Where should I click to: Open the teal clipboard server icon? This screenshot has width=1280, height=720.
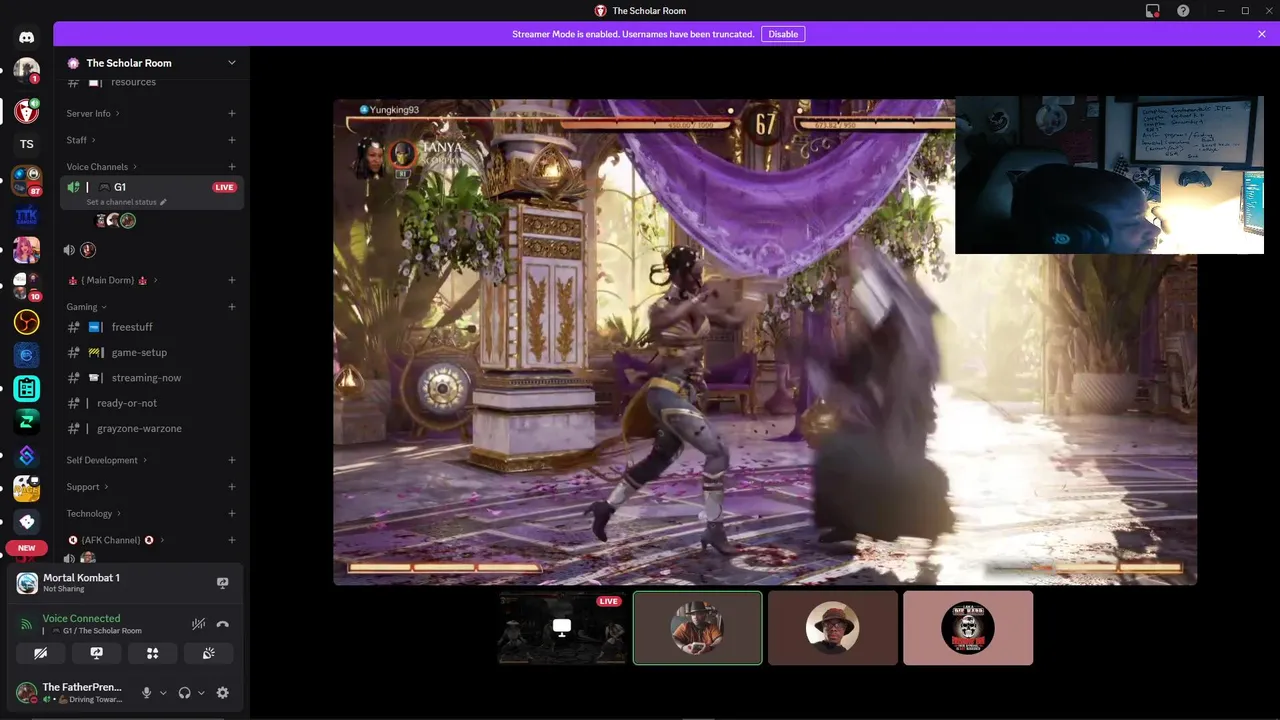point(27,389)
